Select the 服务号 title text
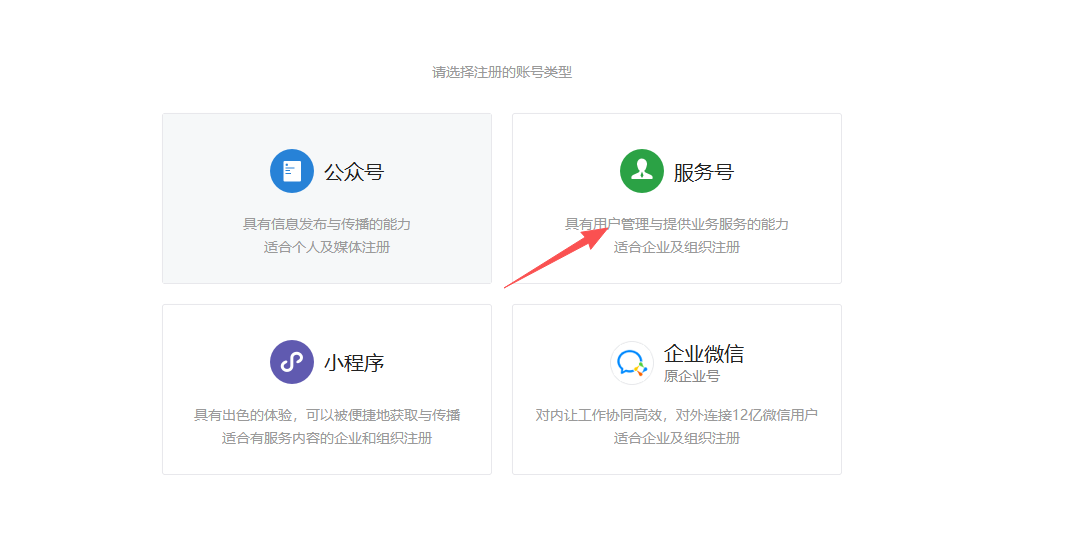Screen dimensions: 1078x542 (704, 172)
